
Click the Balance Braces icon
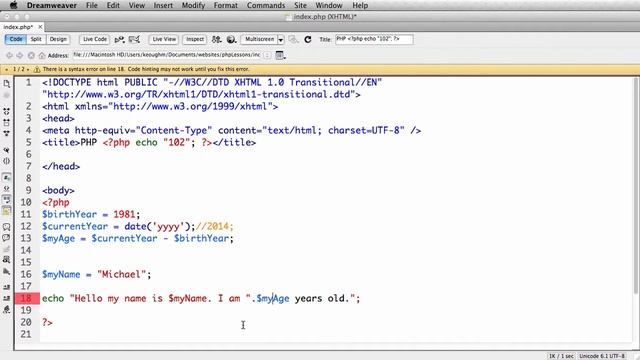(x=7, y=161)
